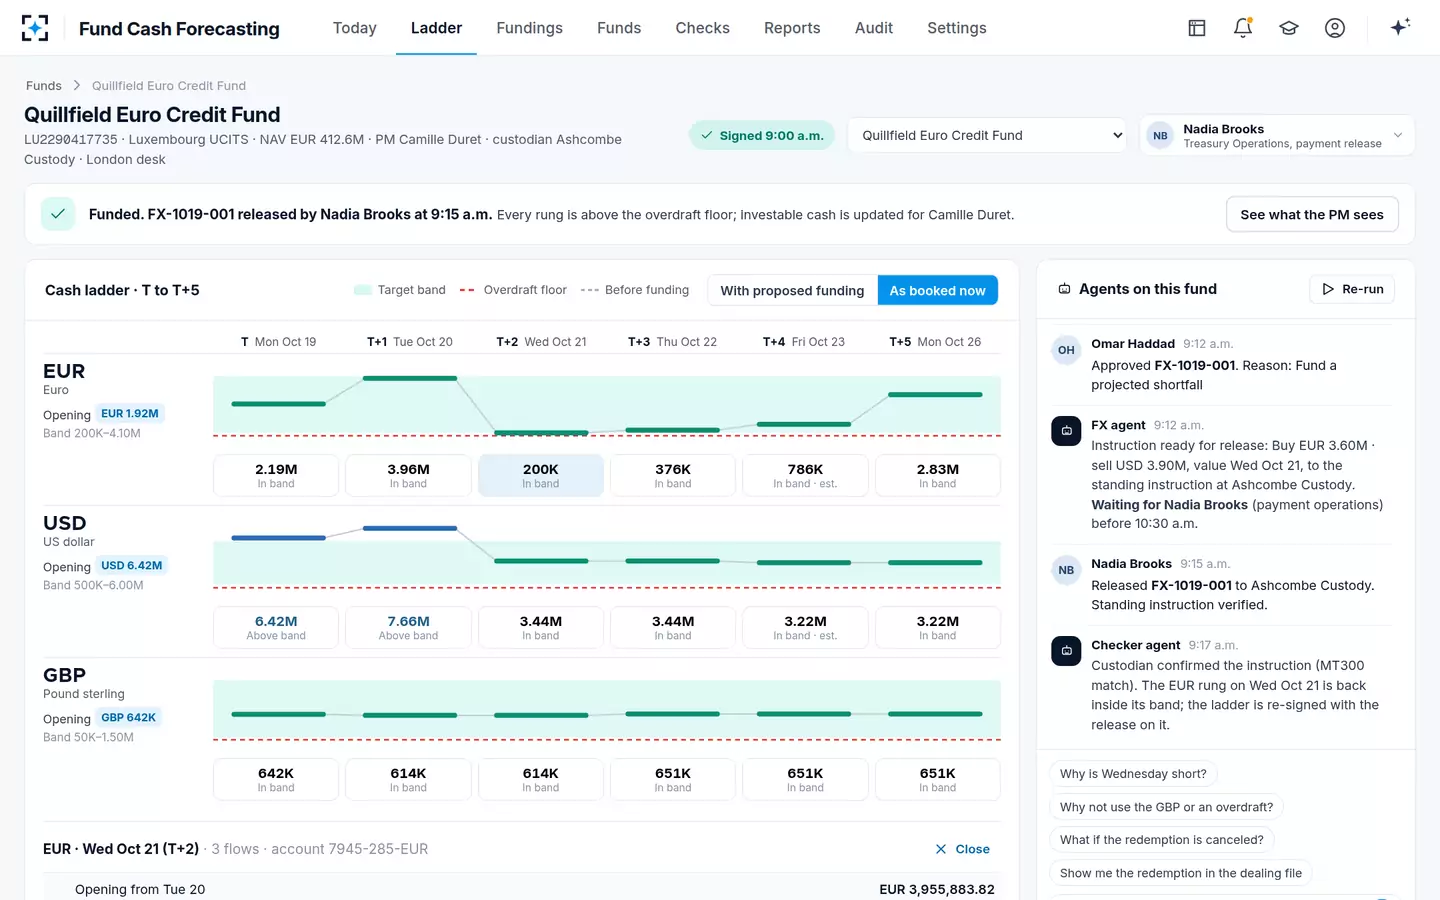The image size is (1440, 900).
Task: Select the EUR 200K Wed Oct 21 cell
Action: click(541, 475)
